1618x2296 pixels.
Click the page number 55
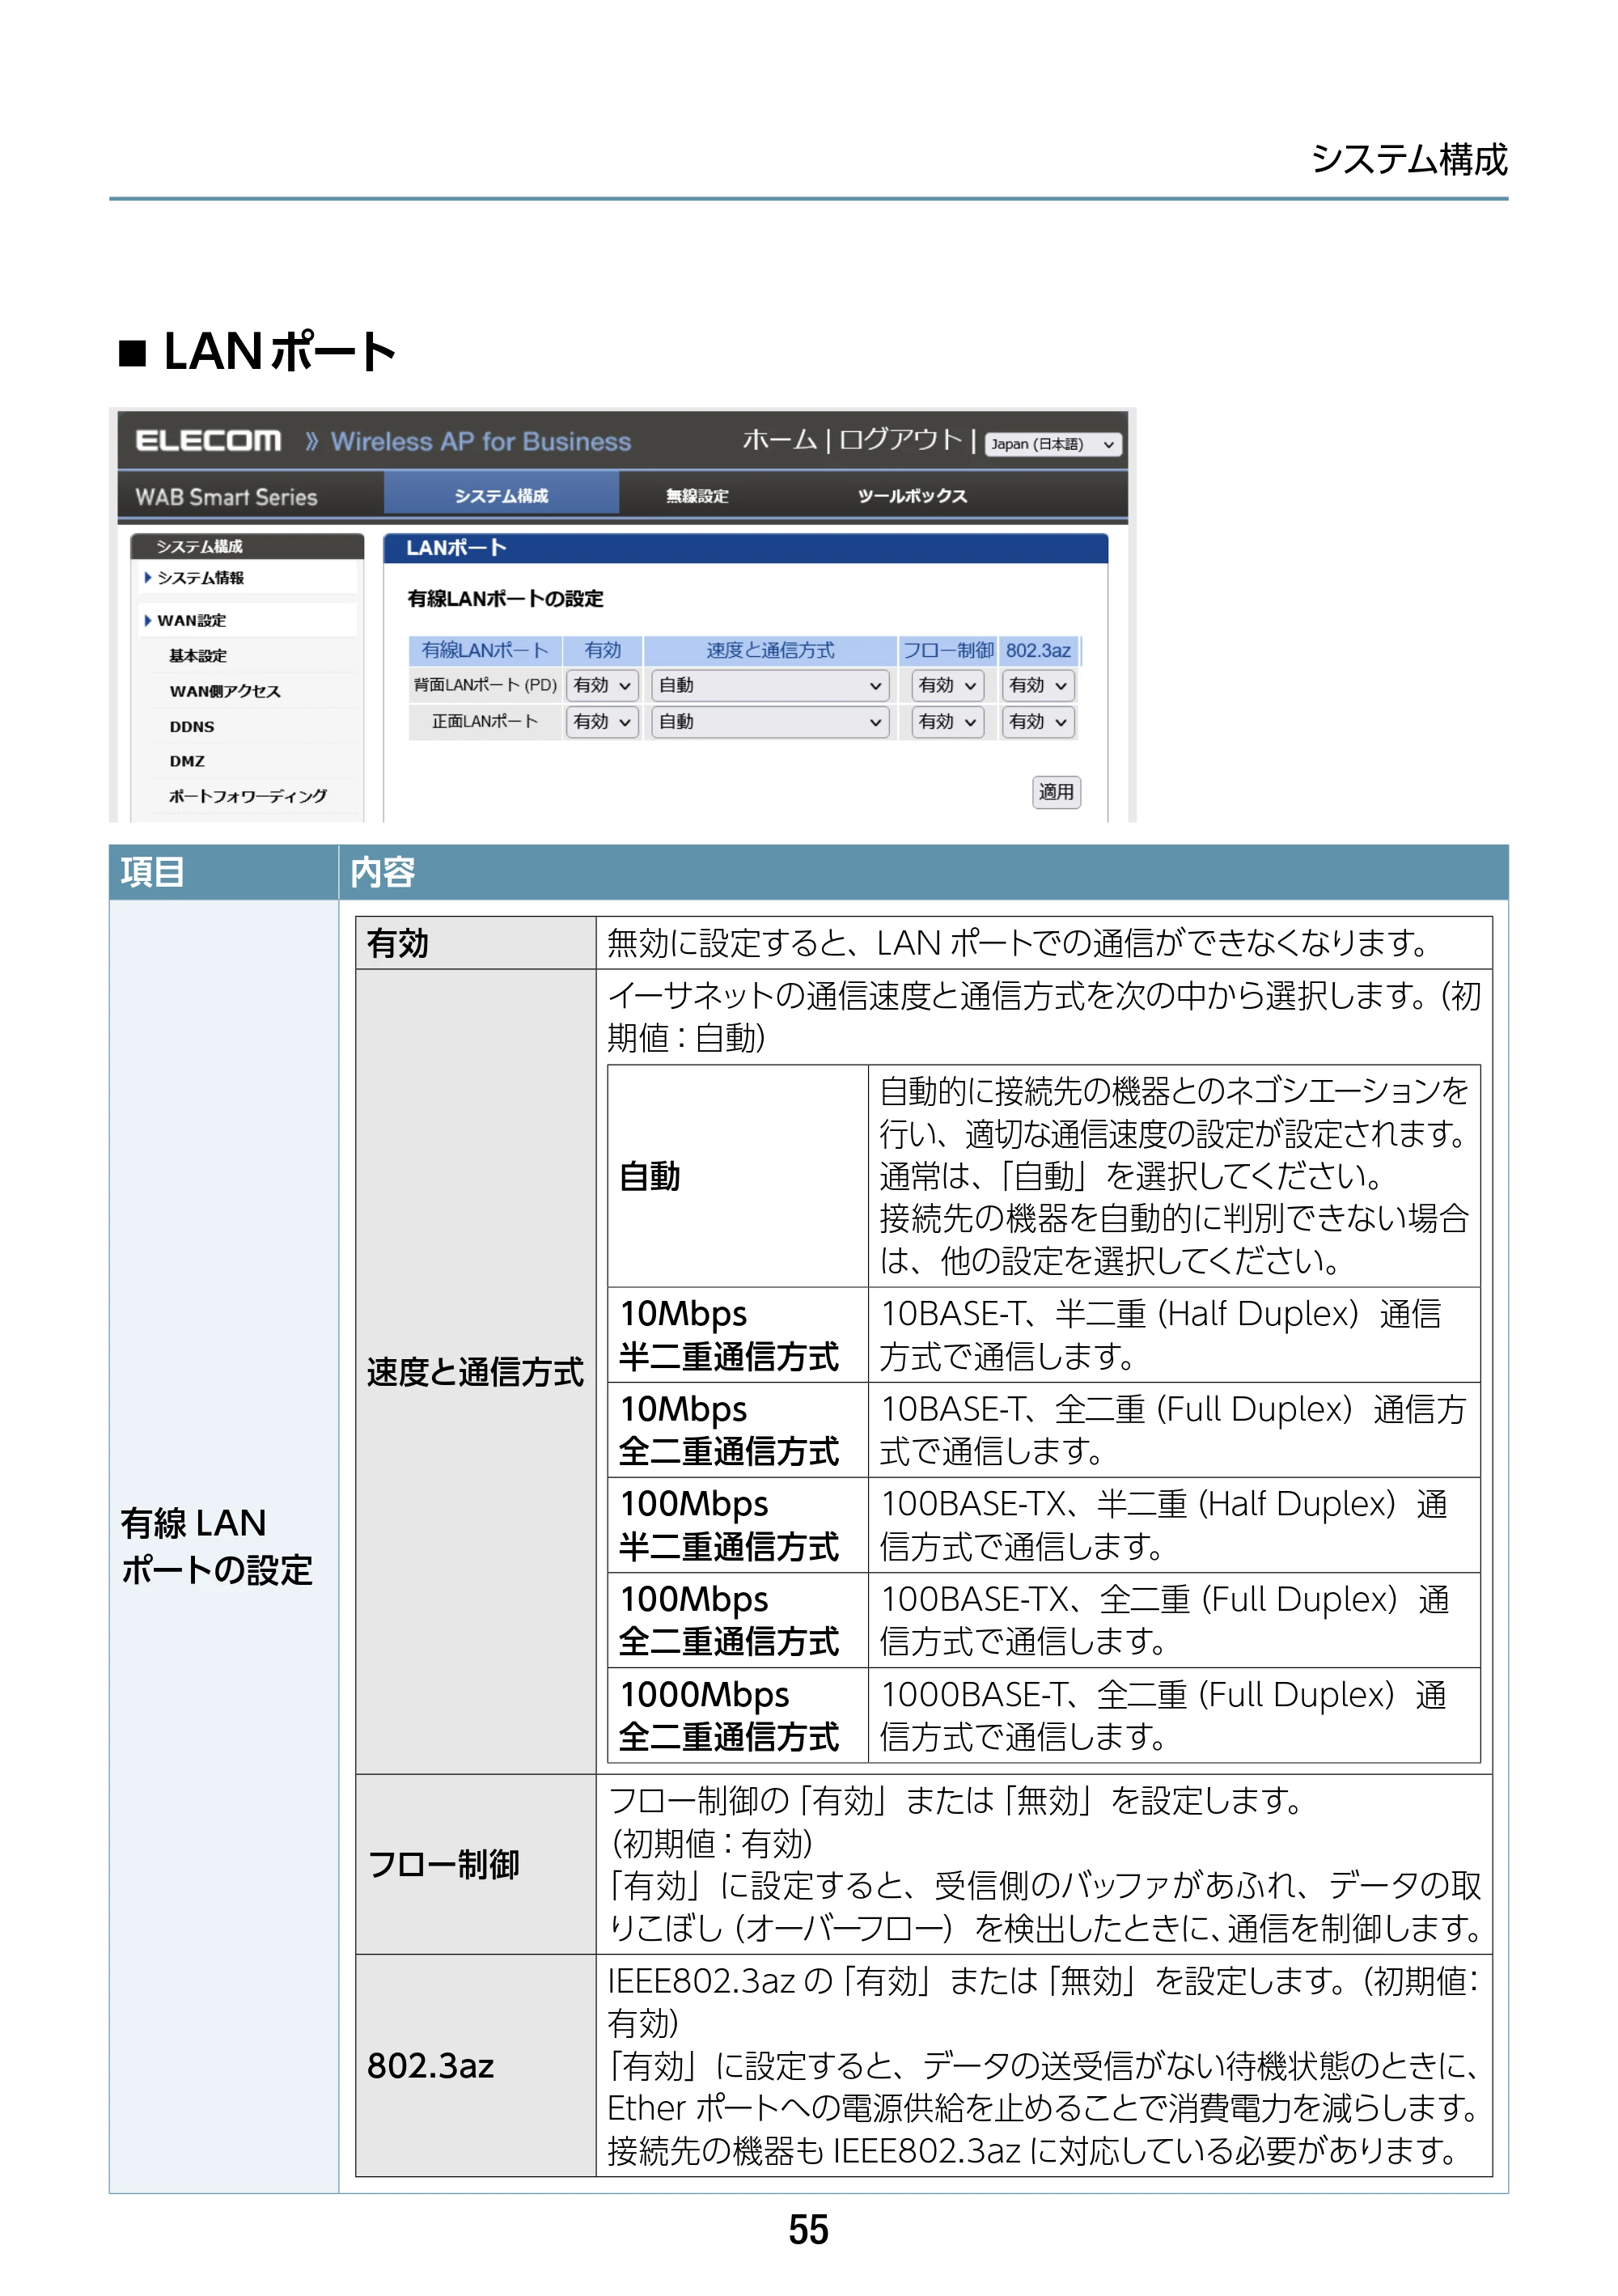[x=808, y=2230]
